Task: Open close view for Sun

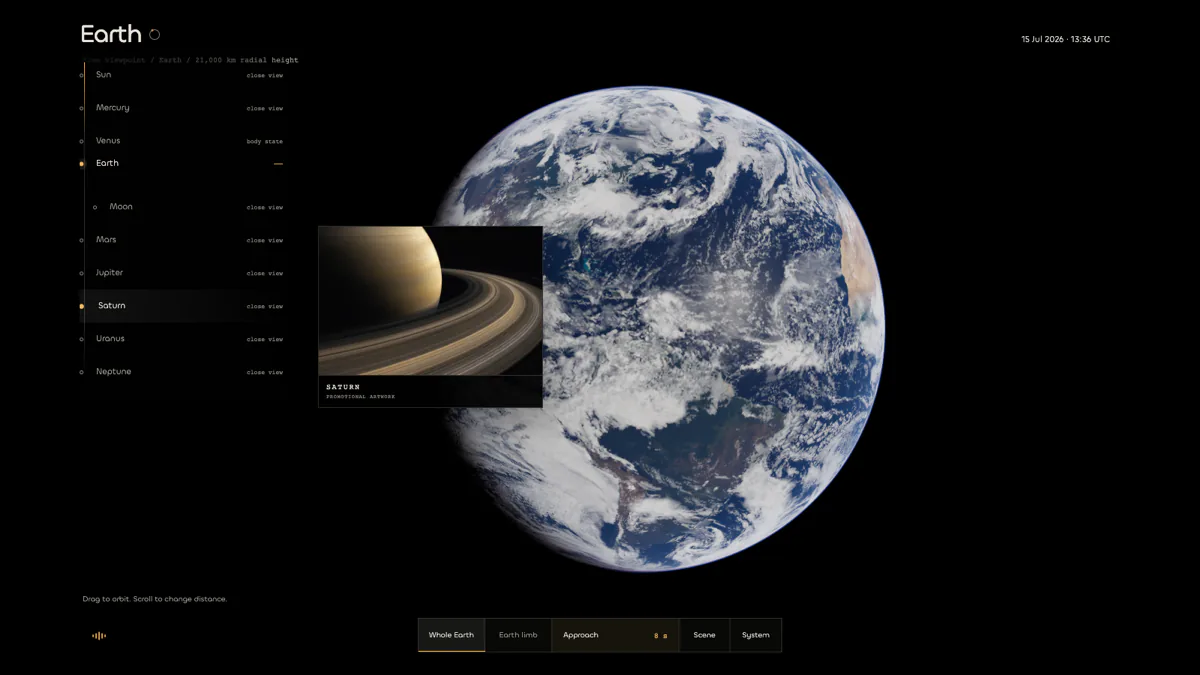Action: tap(265, 76)
